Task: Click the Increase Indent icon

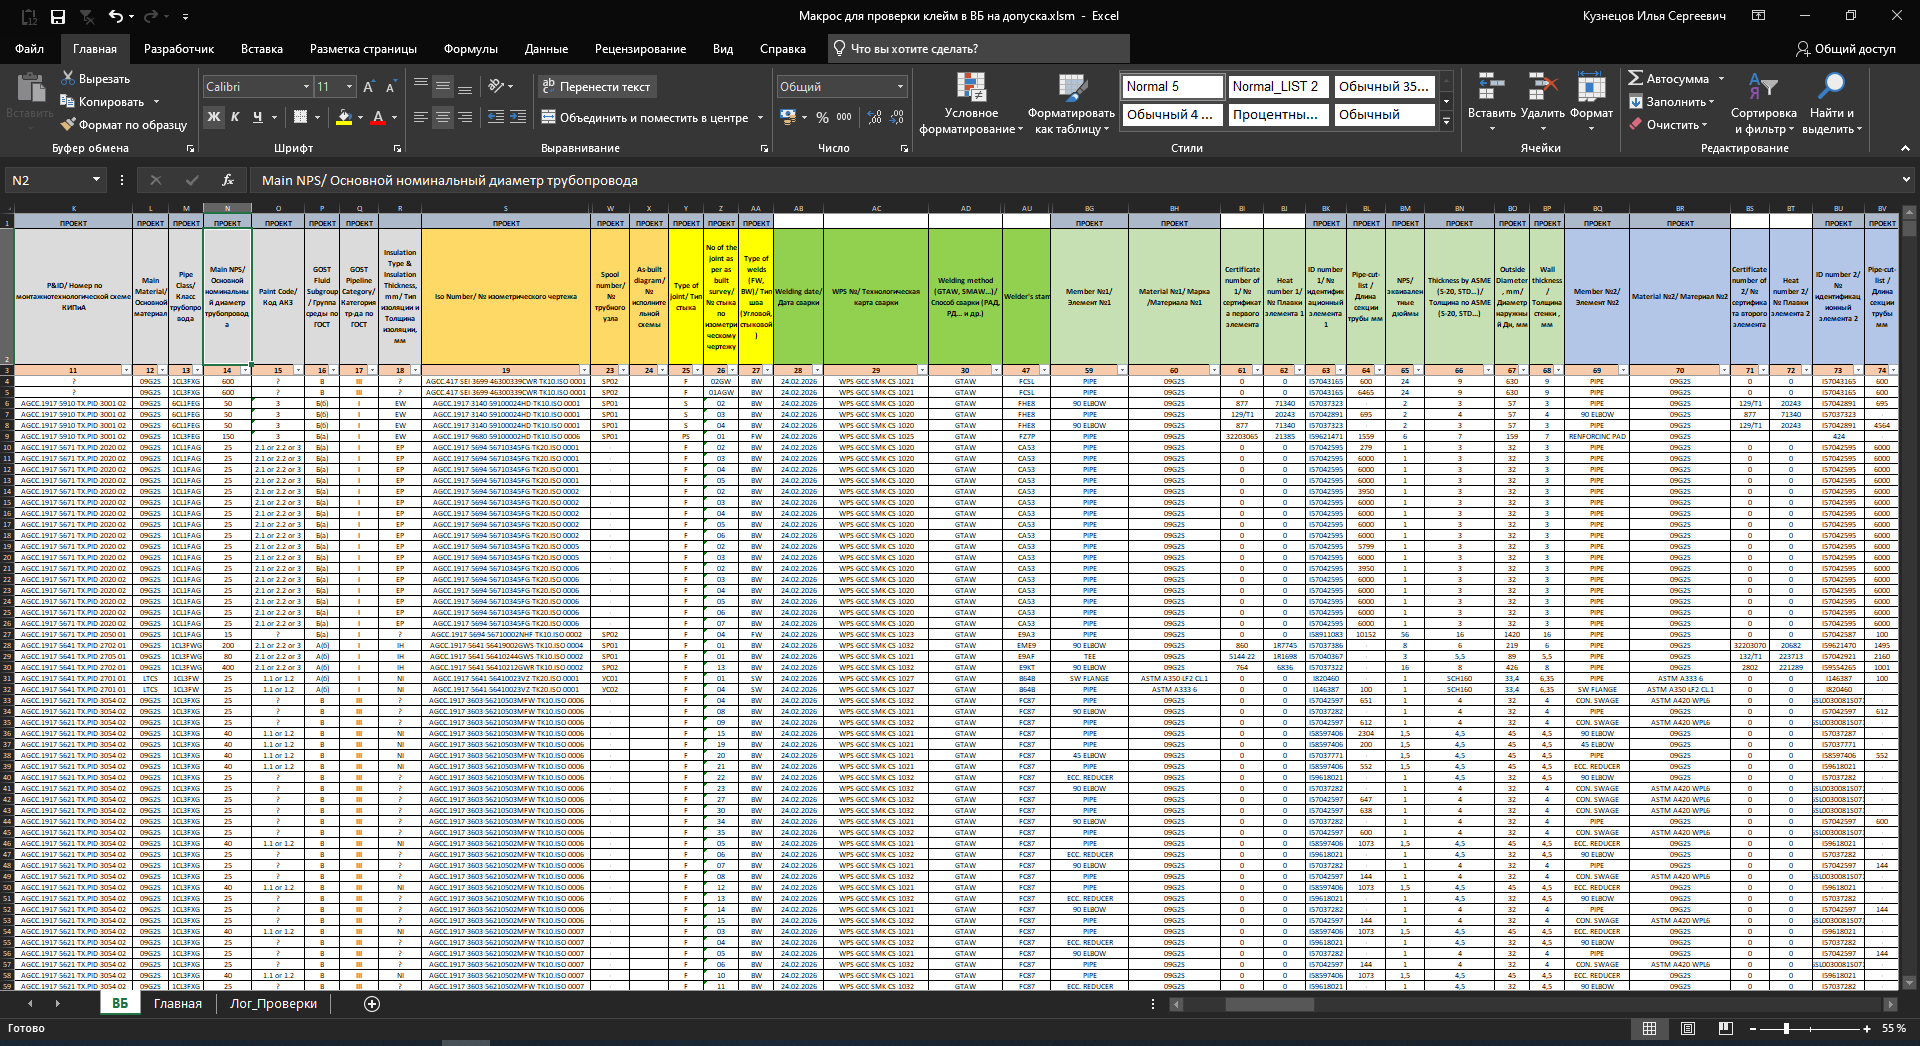Action: [518, 117]
